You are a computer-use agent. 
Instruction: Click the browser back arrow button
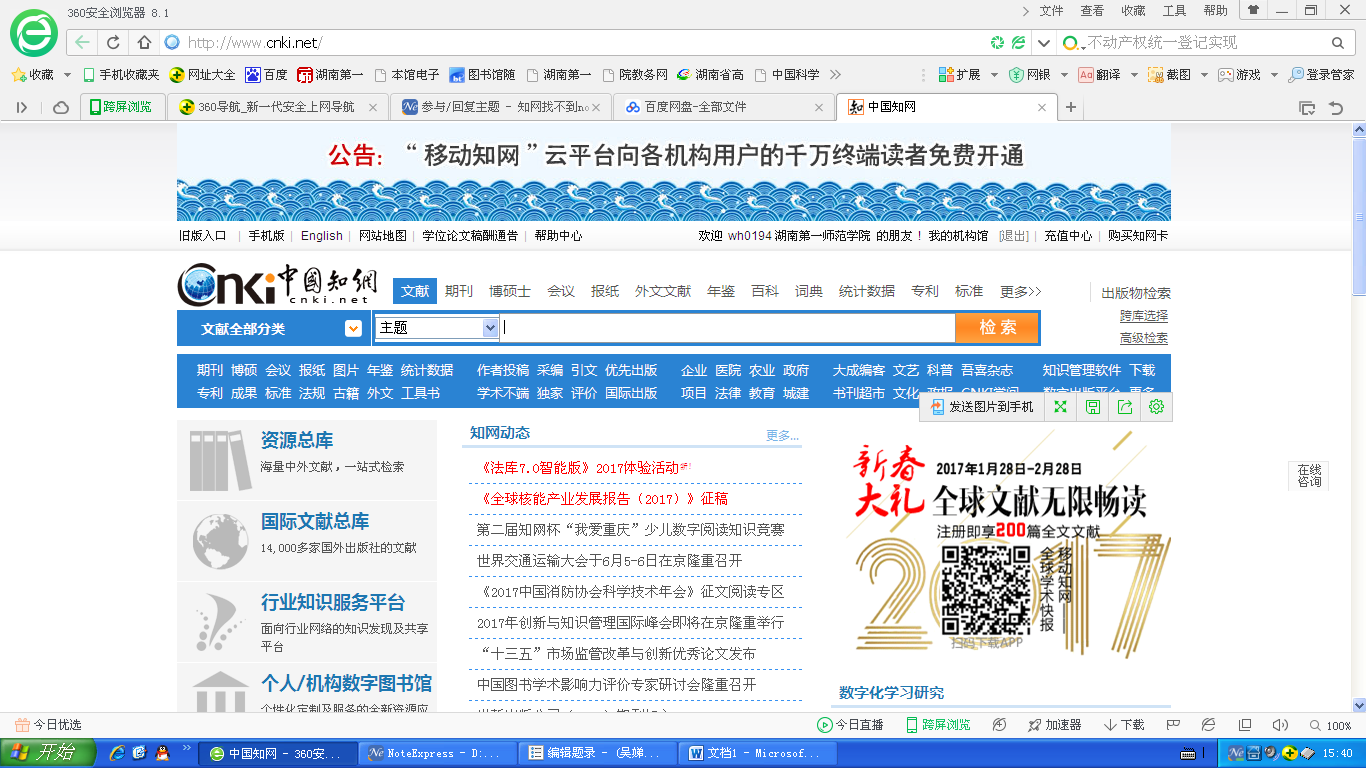[82, 43]
